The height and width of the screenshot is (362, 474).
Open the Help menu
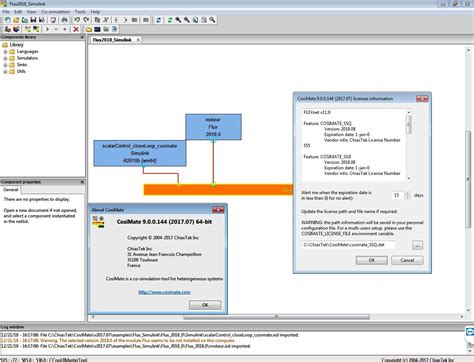[x=95, y=12]
